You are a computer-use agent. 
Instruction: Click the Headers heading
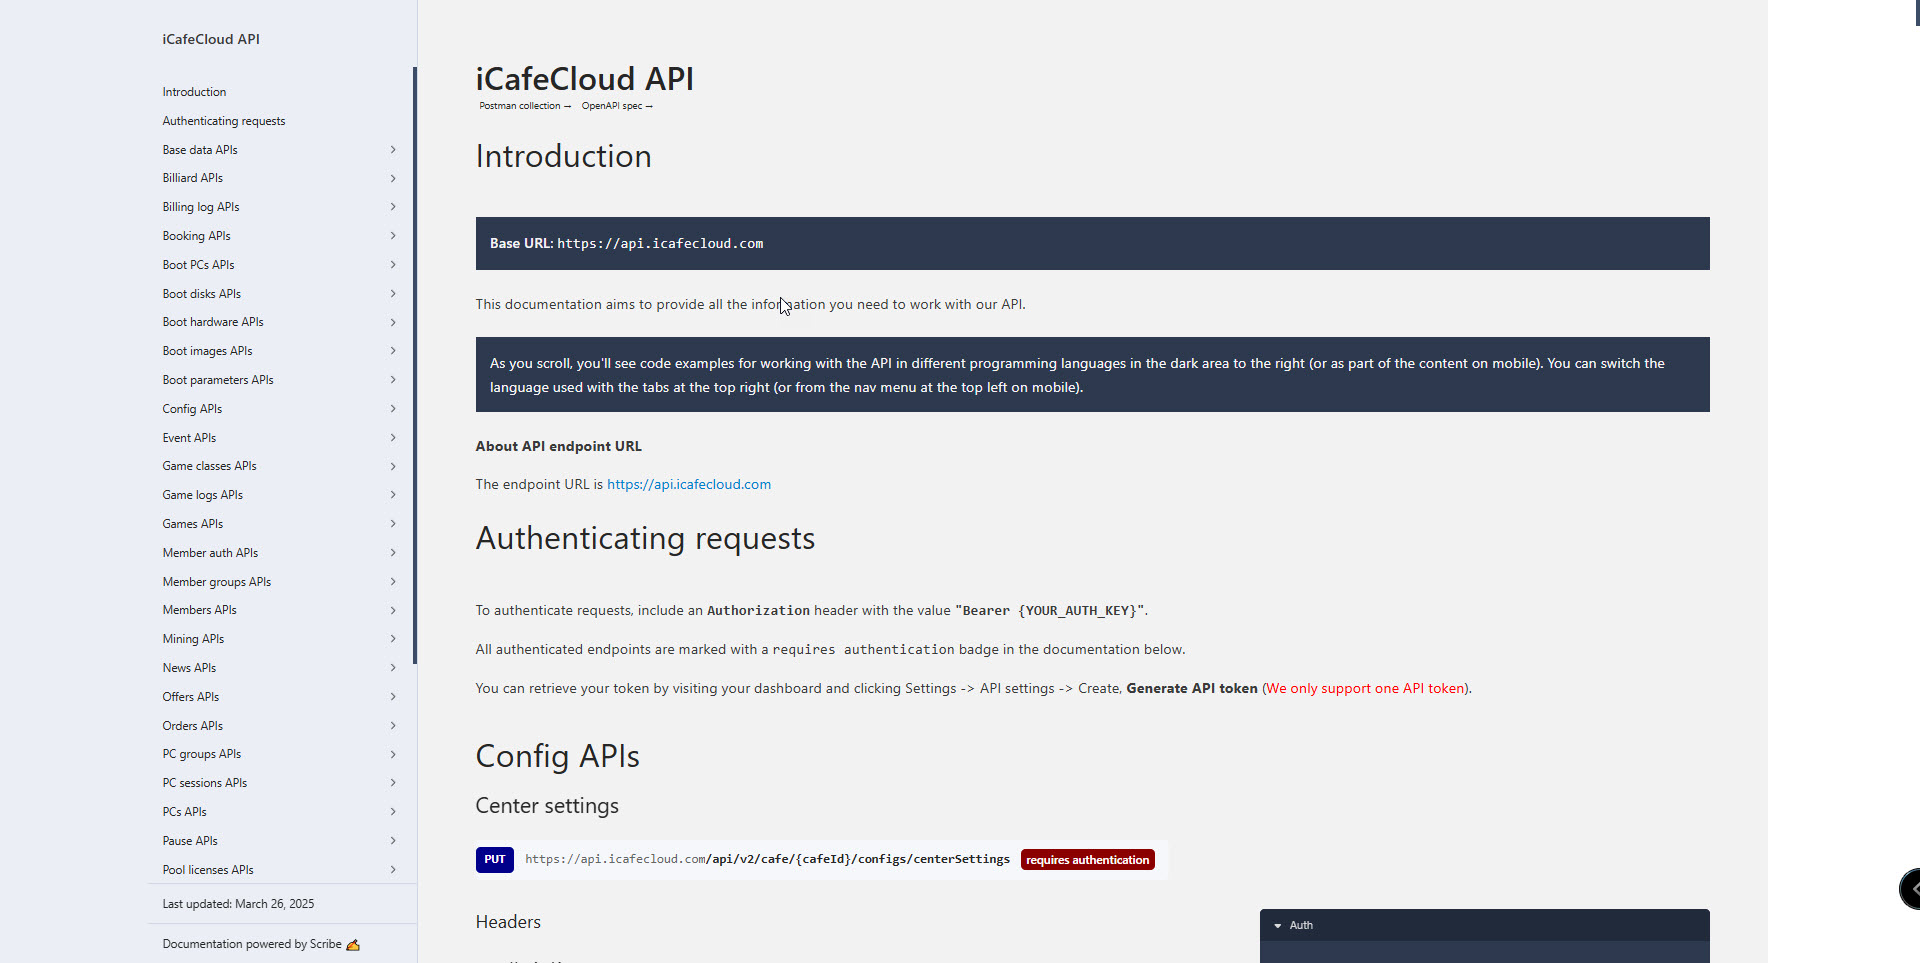(508, 922)
